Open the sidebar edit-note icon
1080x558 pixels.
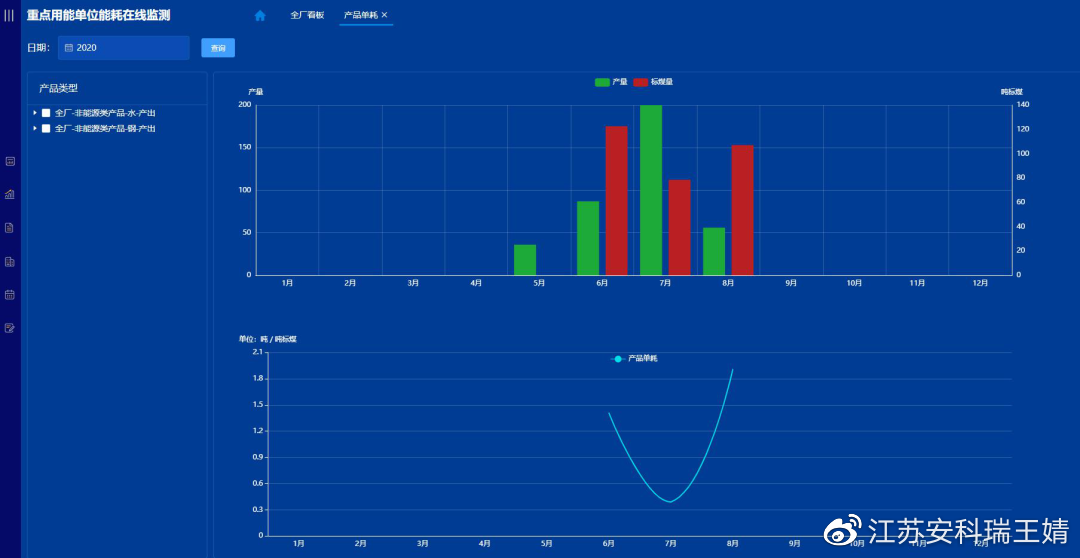[x=10, y=328]
